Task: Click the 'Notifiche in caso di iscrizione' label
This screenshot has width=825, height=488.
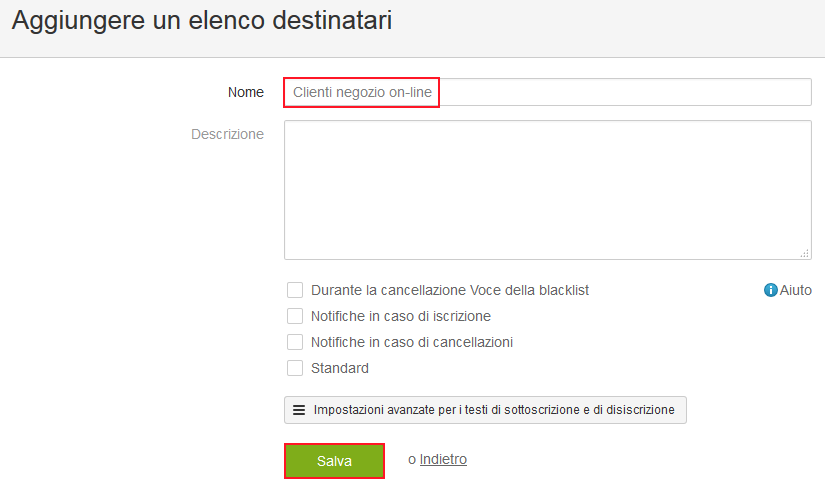Action: (x=401, y=316)
